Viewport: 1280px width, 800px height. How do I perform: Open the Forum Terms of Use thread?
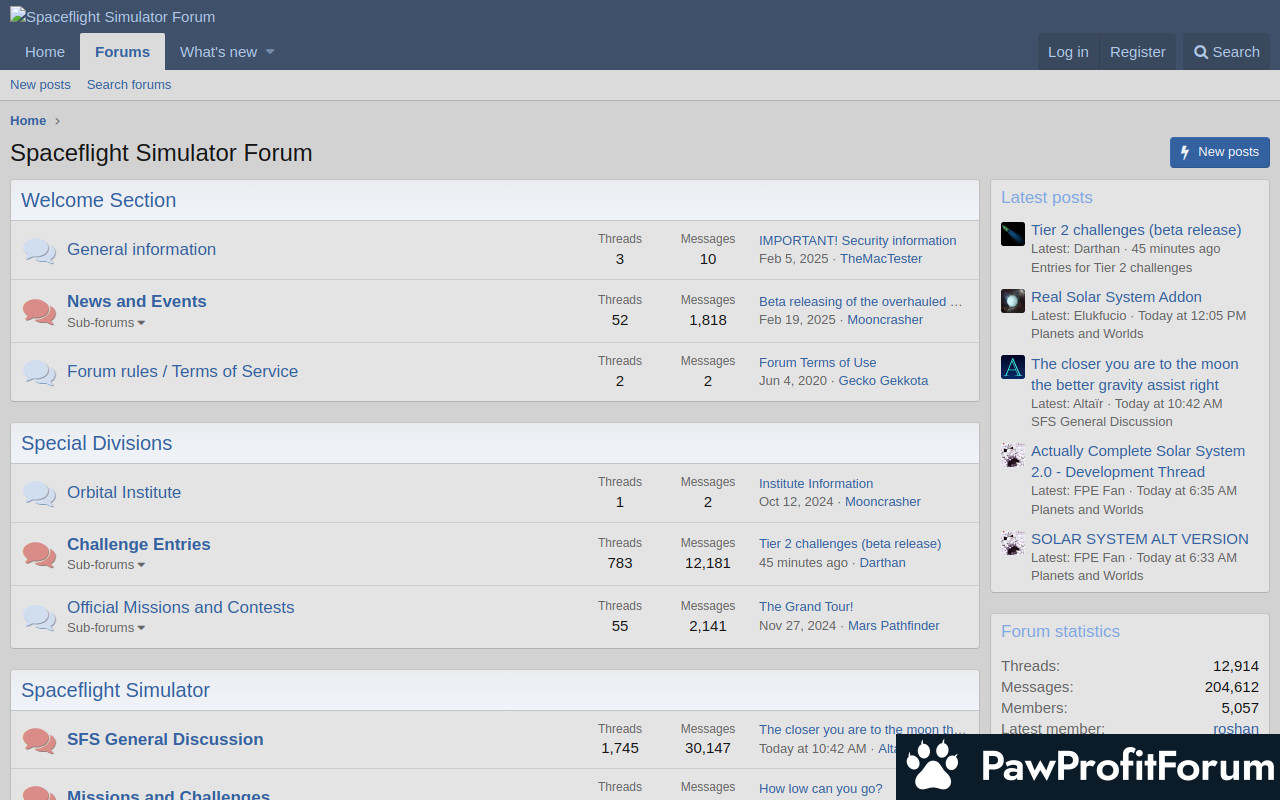coord(817,363)
